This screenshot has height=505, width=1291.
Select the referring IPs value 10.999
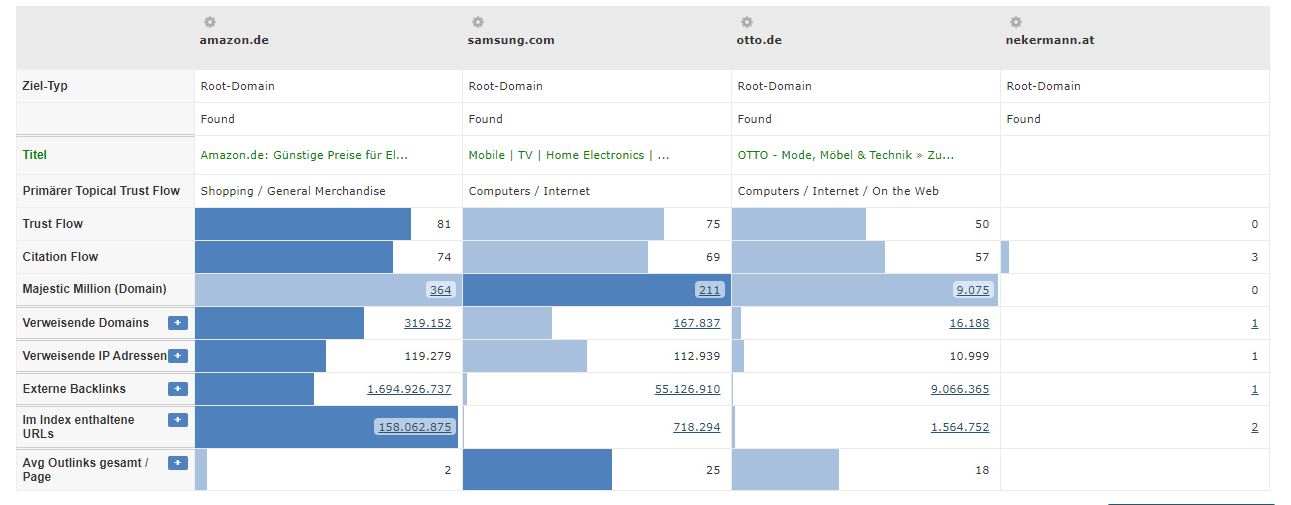(970, 356)
